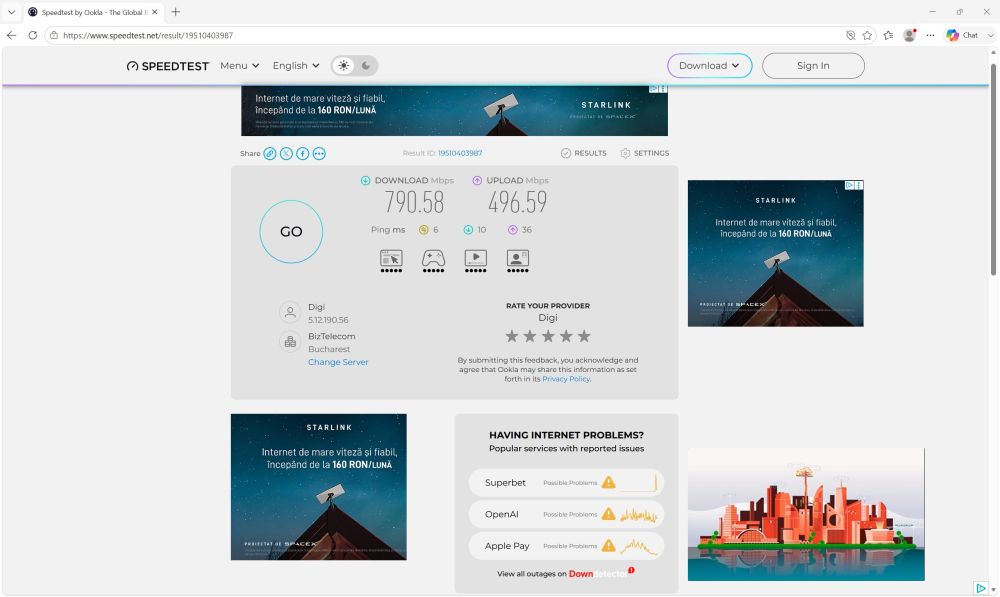Open result ID 19510403987 link
1000x597 pixels.
pos(460,153)
